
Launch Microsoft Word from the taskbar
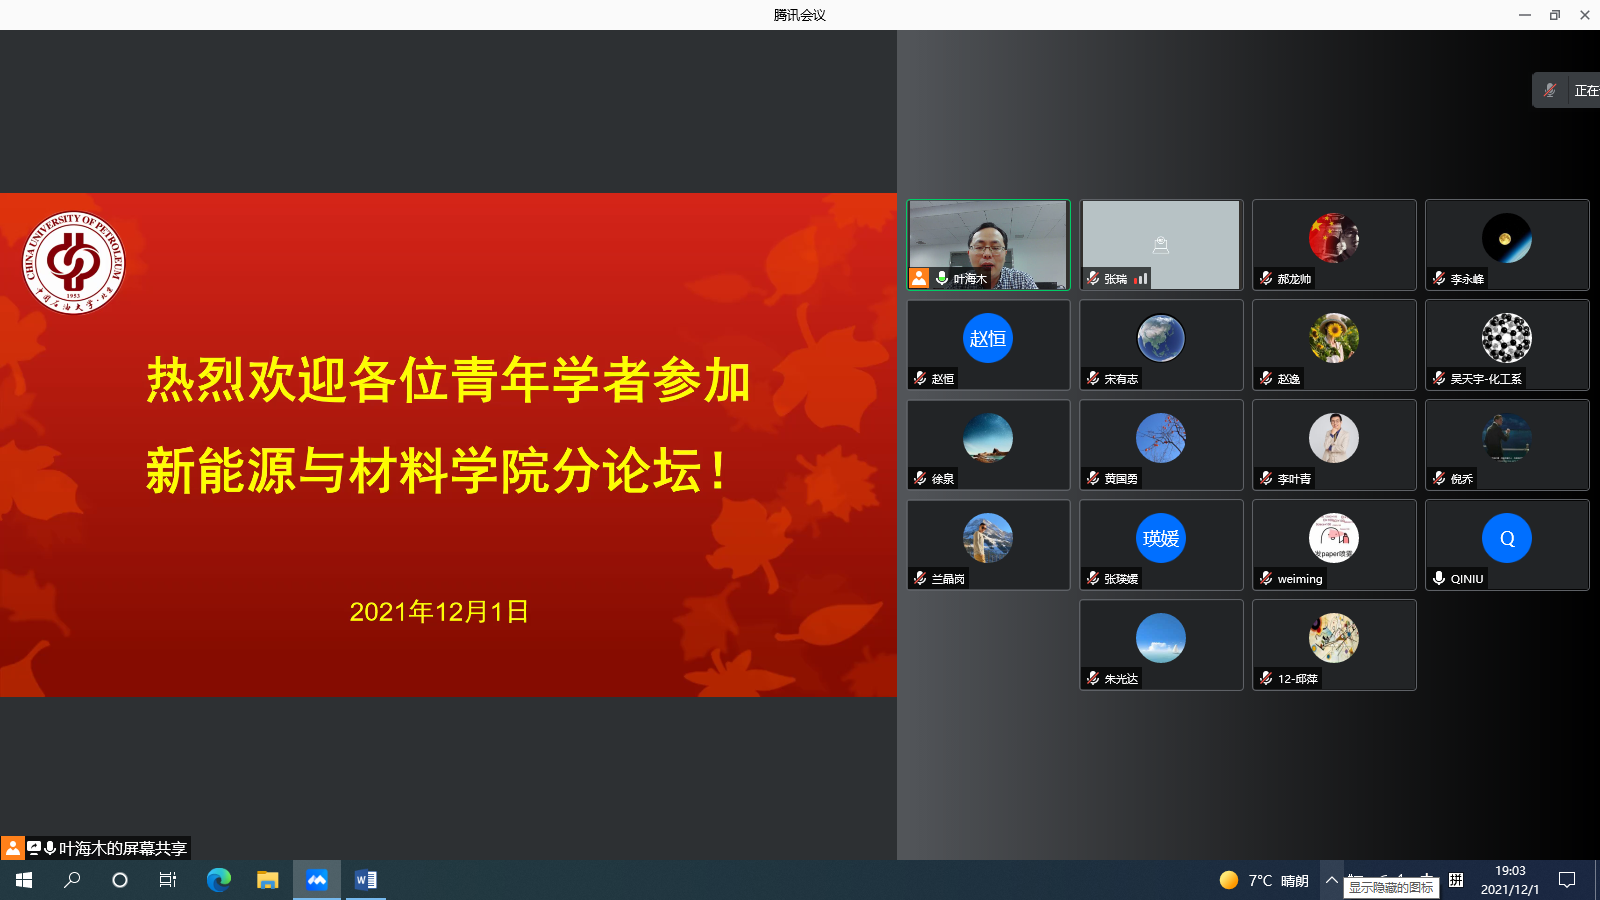[x=365, y=881]
